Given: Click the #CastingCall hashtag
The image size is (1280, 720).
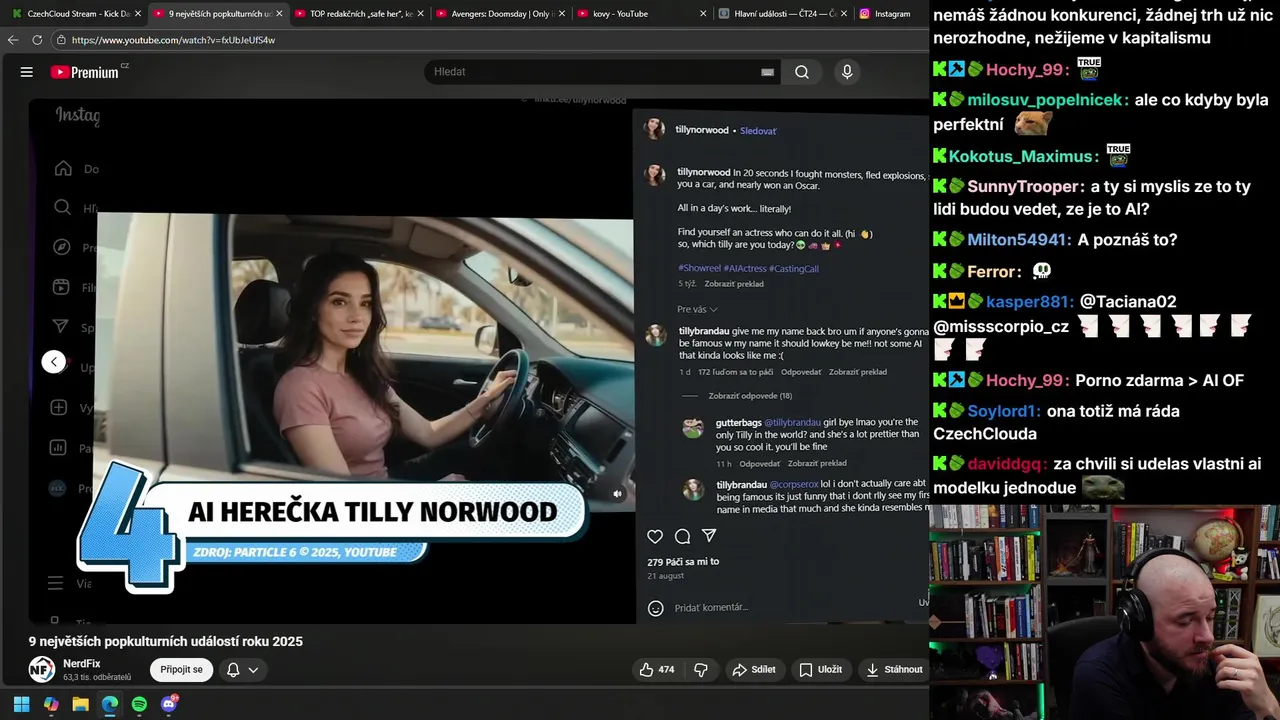Looking at the screenshot, I should [794, 268].
